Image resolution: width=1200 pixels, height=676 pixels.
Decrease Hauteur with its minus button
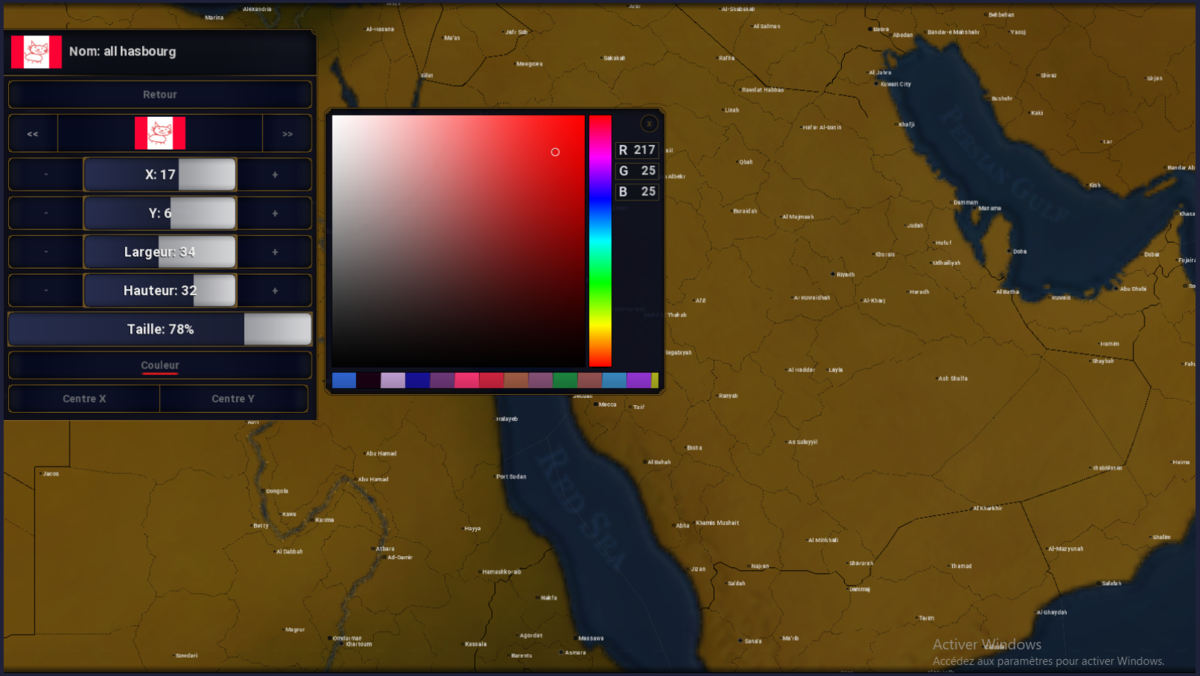coord(46,291)
